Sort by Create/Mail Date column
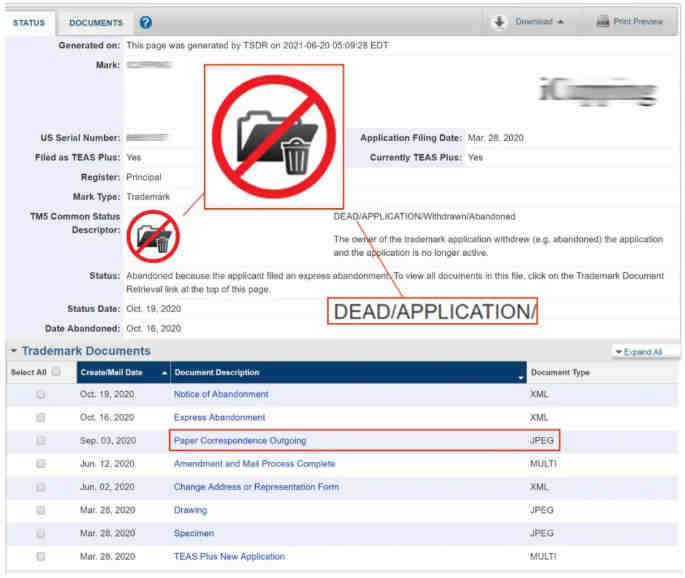The height and width of the screenshot is (578, 685). point(124,373)
